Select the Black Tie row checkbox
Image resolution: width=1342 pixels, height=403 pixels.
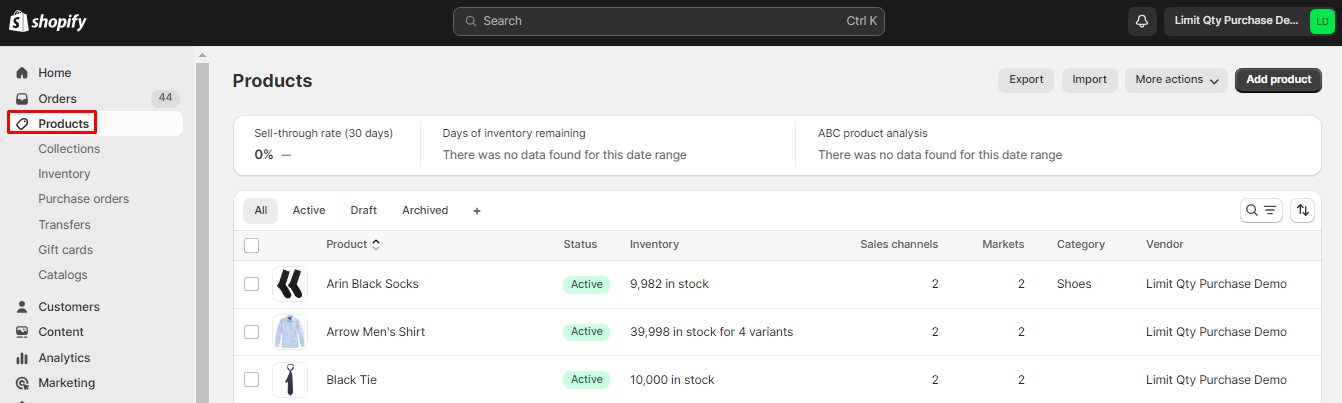coord(252,380)
